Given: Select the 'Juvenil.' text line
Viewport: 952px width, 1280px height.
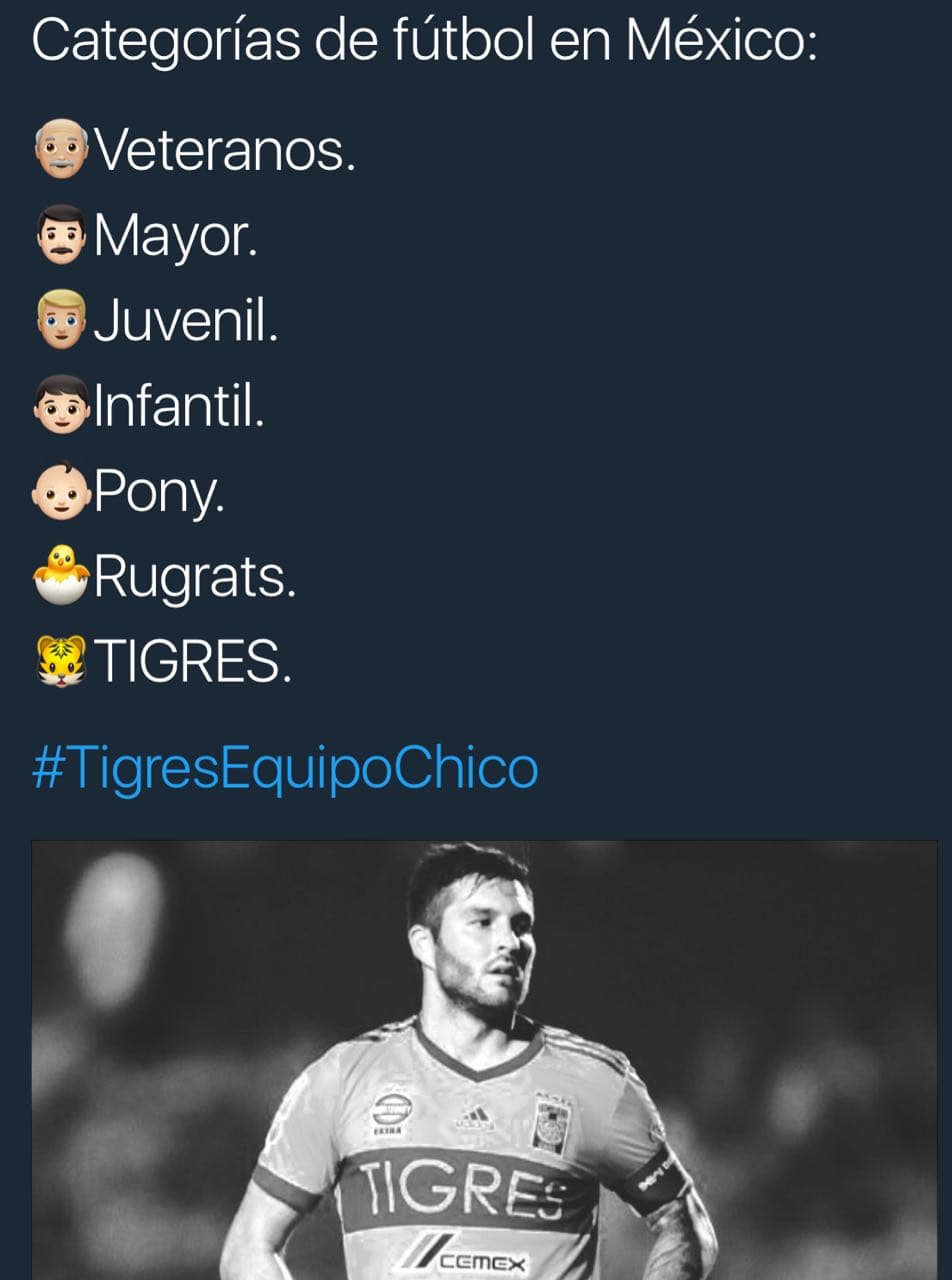Looking at the screenshot, I should [x=186, y=322].
